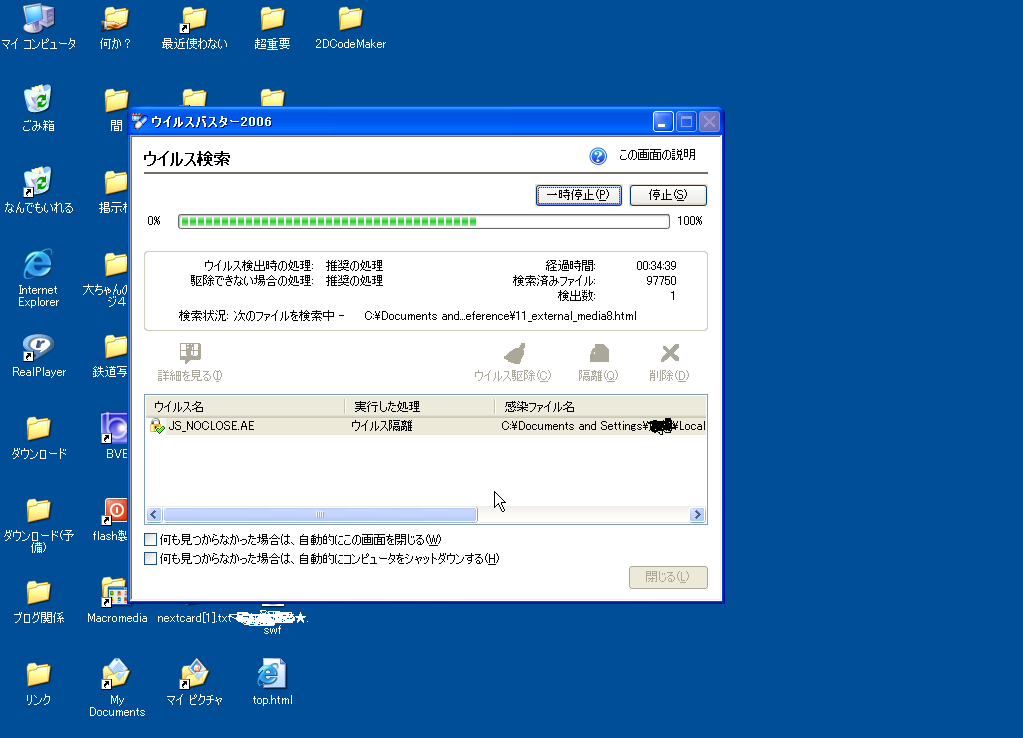Open the この画面の説明 help link
This screenshot has height=738, width=1023.
pos(657,155)
